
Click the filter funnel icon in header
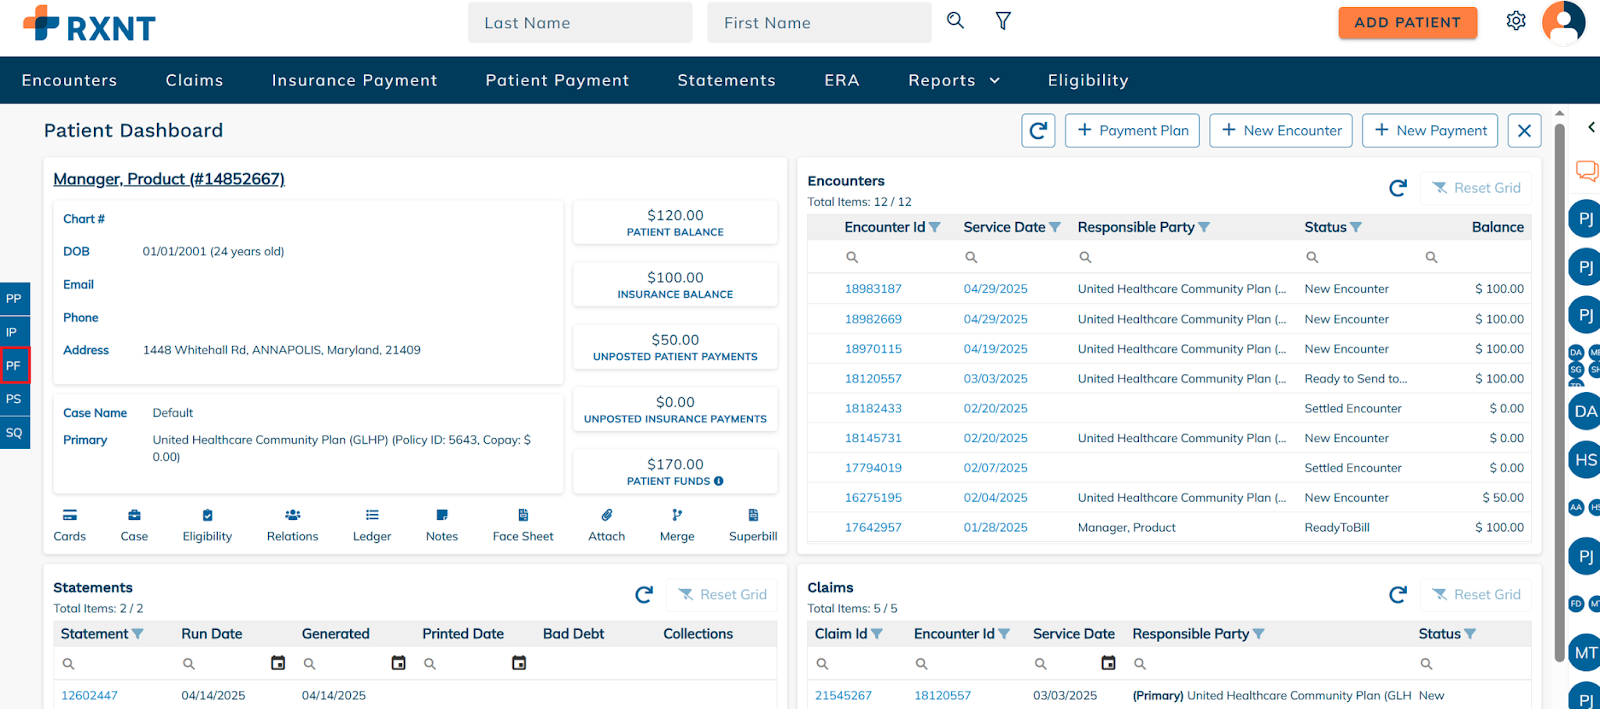click(1003, 21)
